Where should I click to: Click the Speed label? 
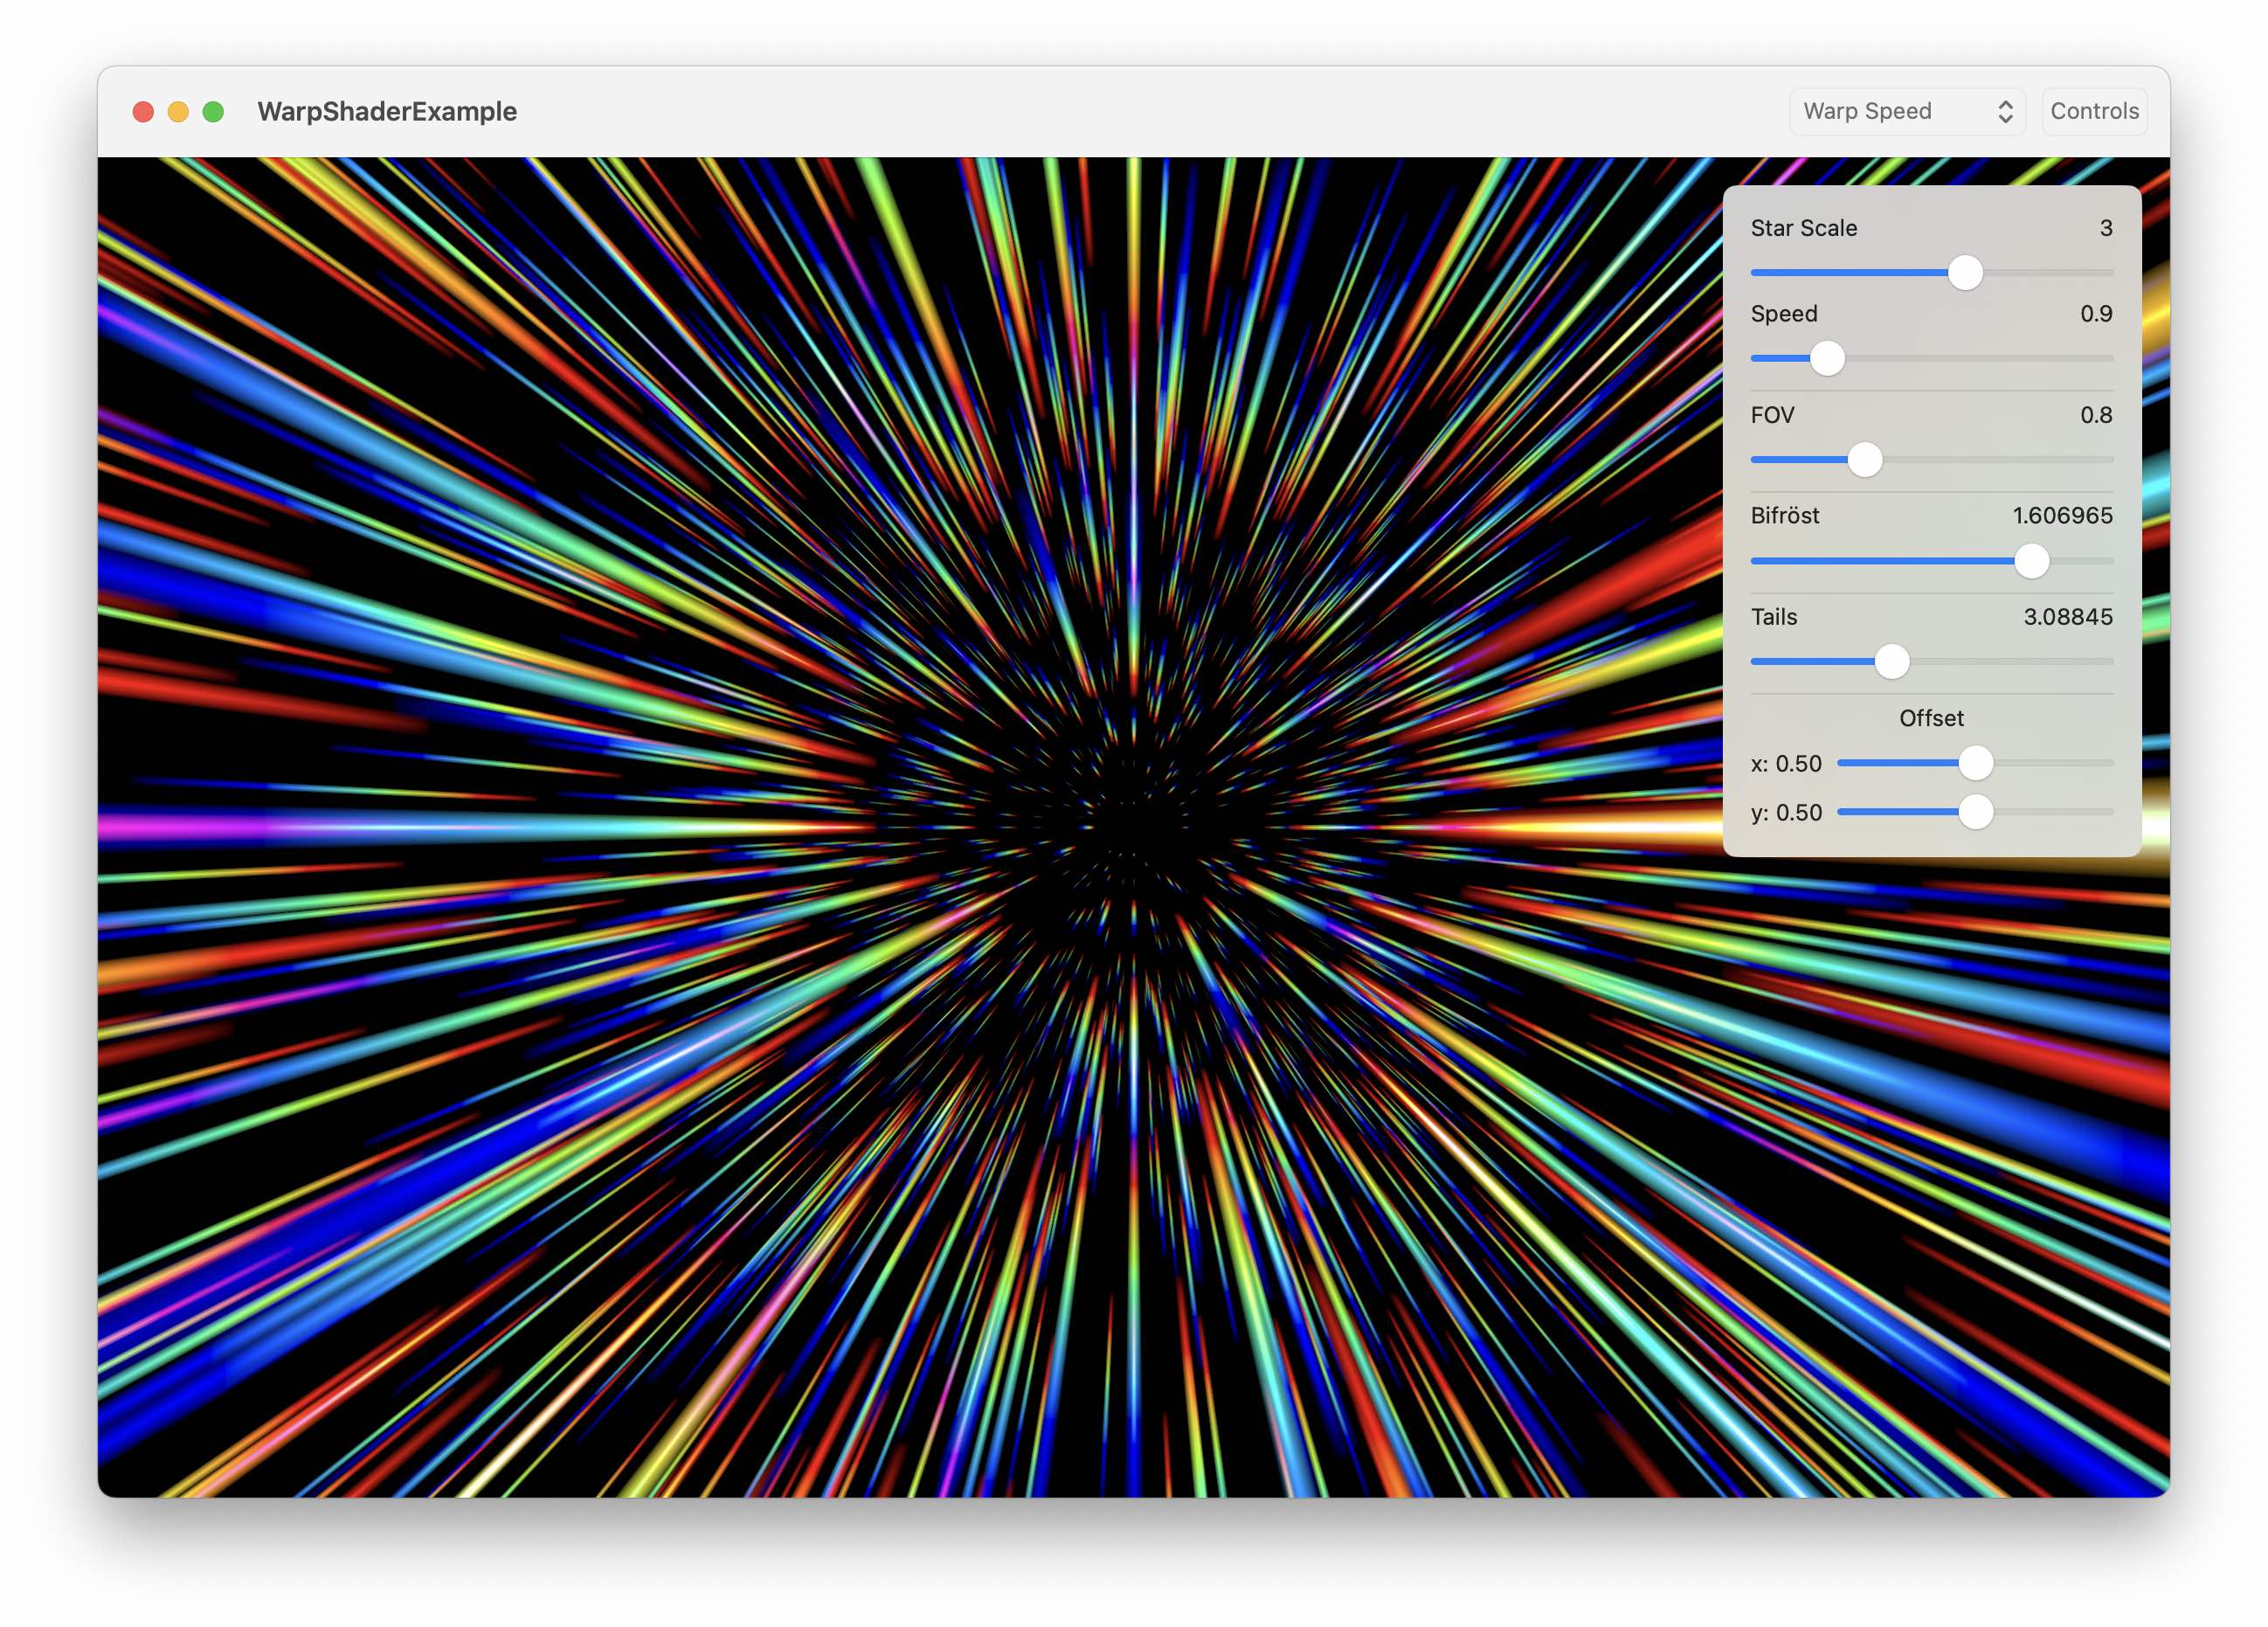pos(1783,314)
